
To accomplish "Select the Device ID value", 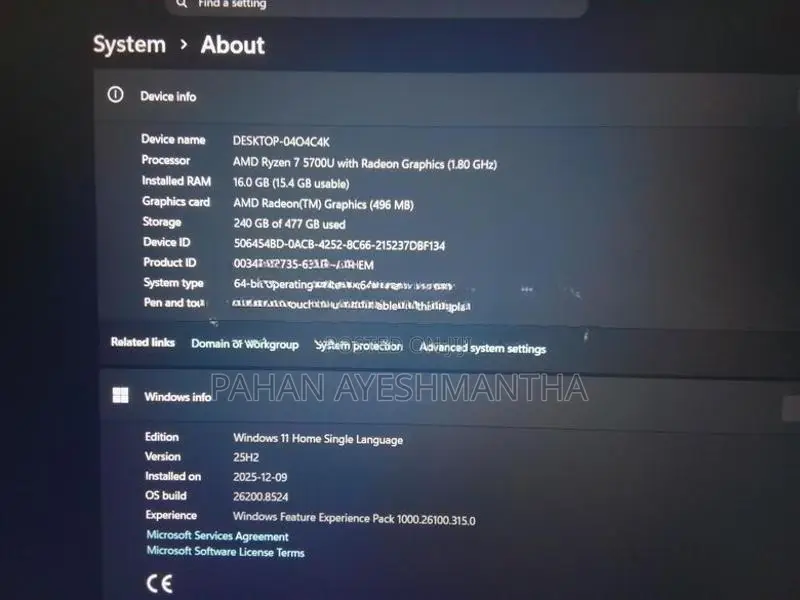I will click(339, 245).
